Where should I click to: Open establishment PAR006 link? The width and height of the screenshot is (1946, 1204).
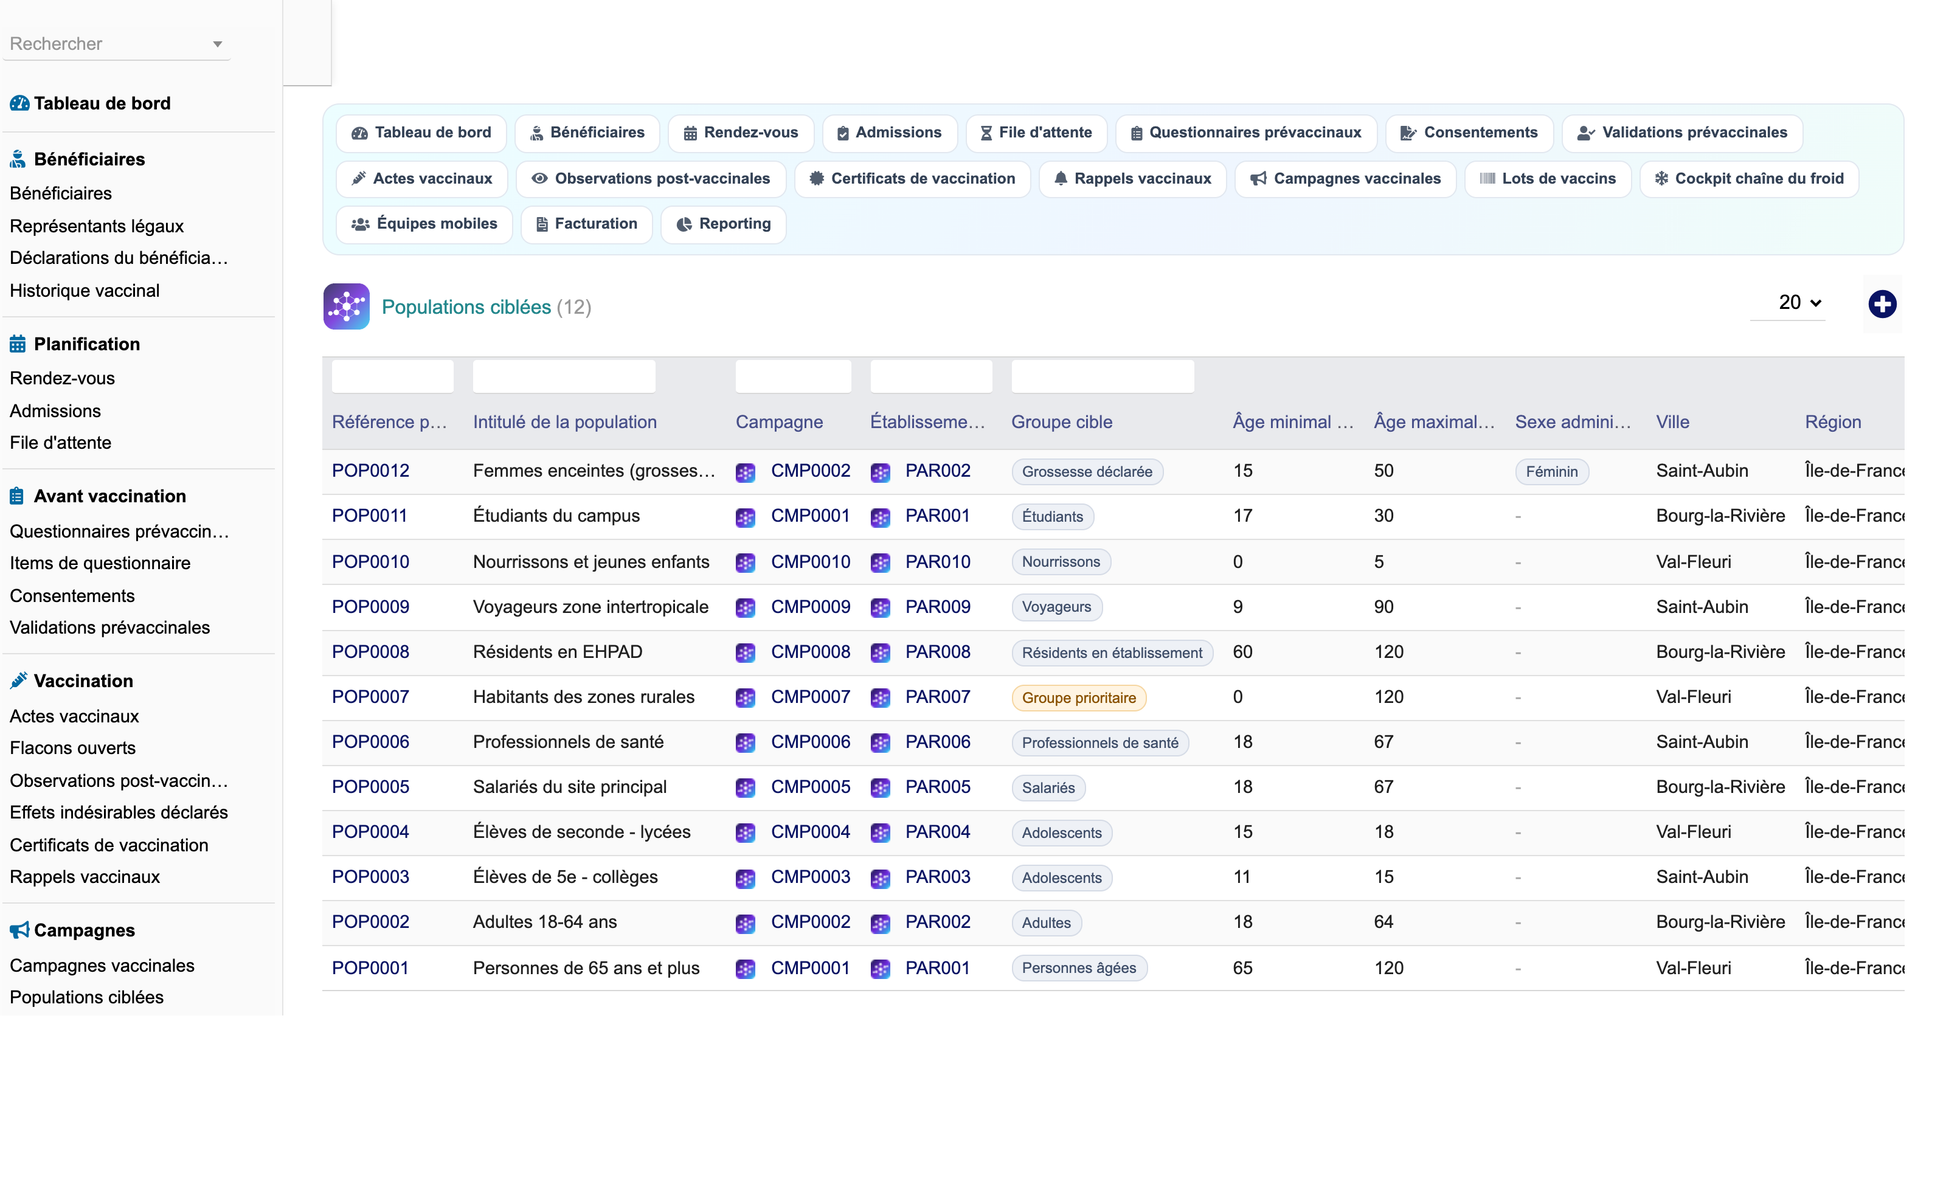(938, 742)
